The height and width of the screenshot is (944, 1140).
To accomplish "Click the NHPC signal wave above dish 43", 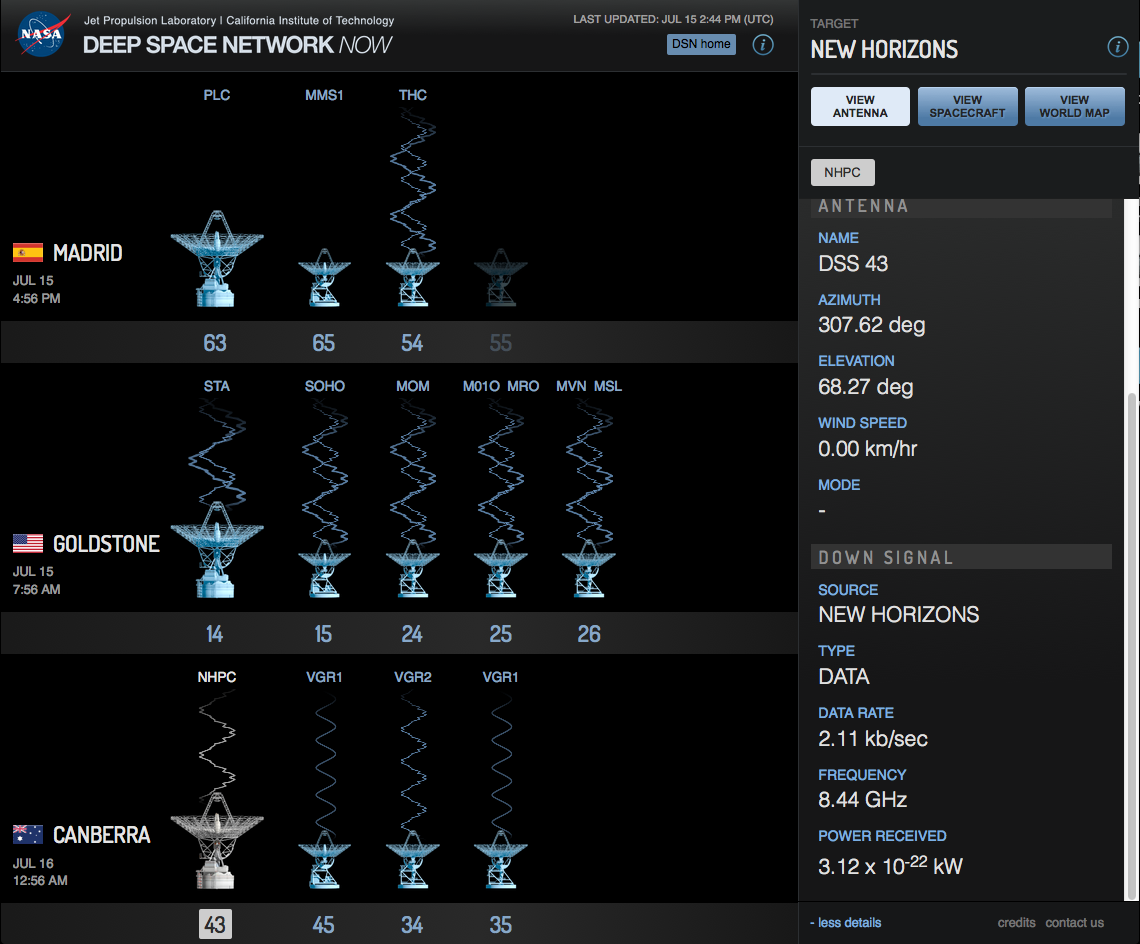I will (x=217, y=743).
